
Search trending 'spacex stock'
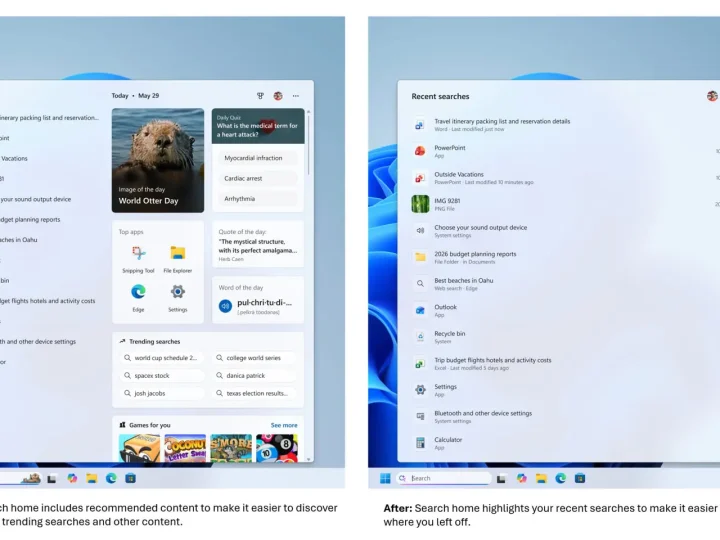pos(162,376)
